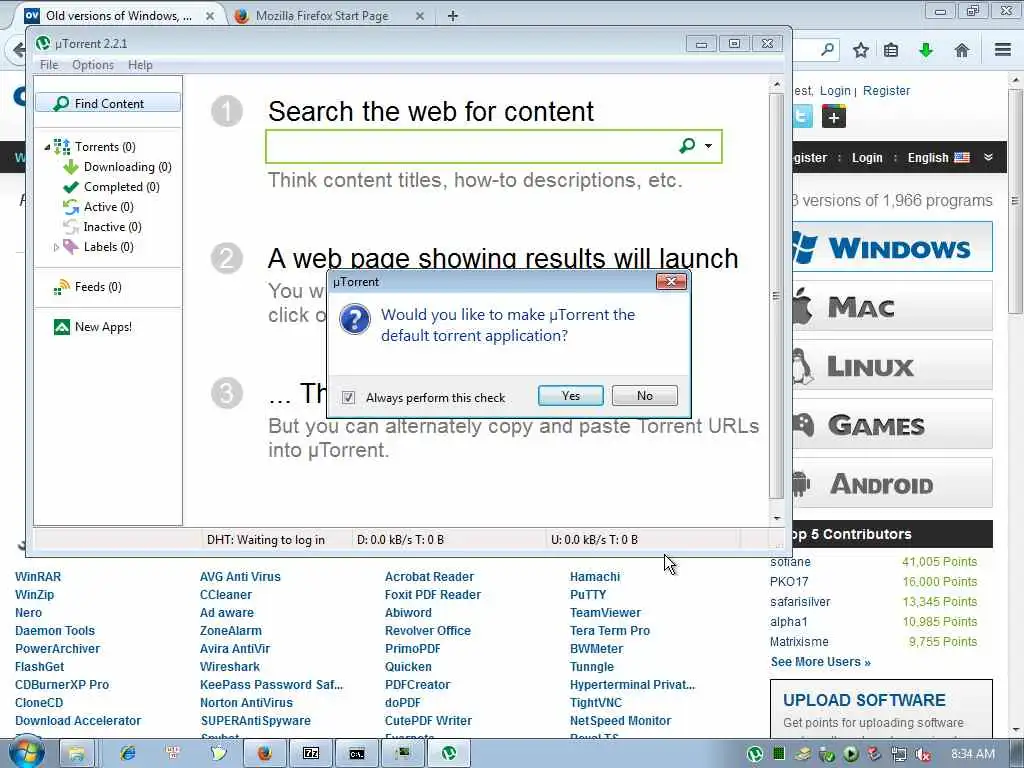Open command prompt taskbar button
1024x768 pixels.
[x=357, y=754]
